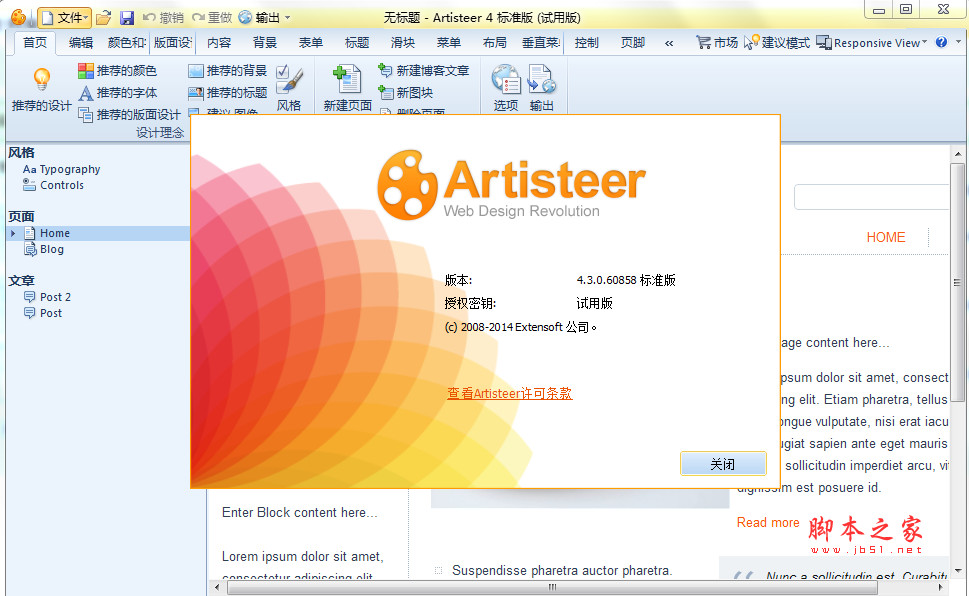The image size is (969, 596).
Task: Click the horizontal scrollbar at the bottom
Action: 580,588
